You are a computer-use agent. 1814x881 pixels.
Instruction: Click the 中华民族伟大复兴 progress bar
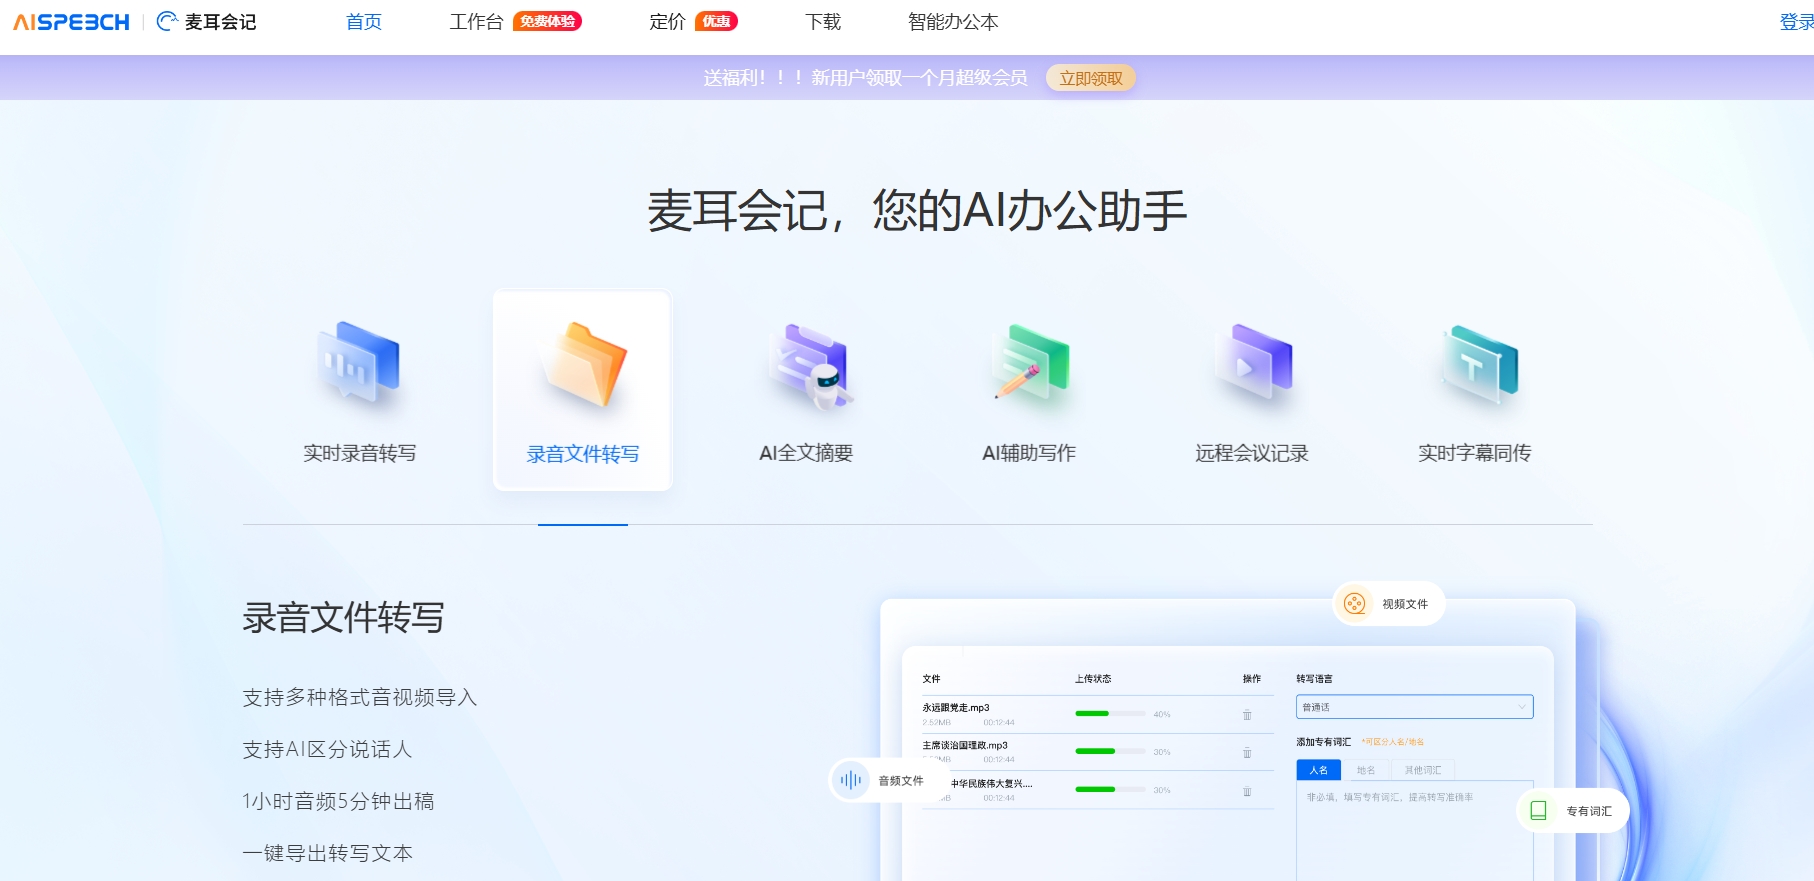coord(1110,789)
